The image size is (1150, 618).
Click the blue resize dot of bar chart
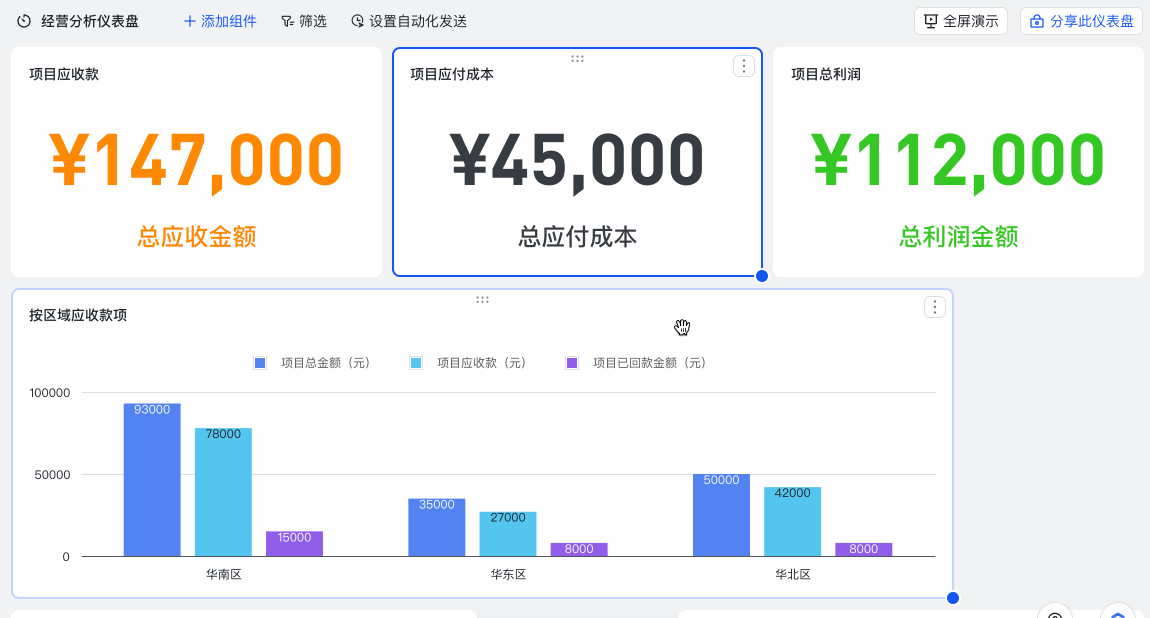(953, 598)
